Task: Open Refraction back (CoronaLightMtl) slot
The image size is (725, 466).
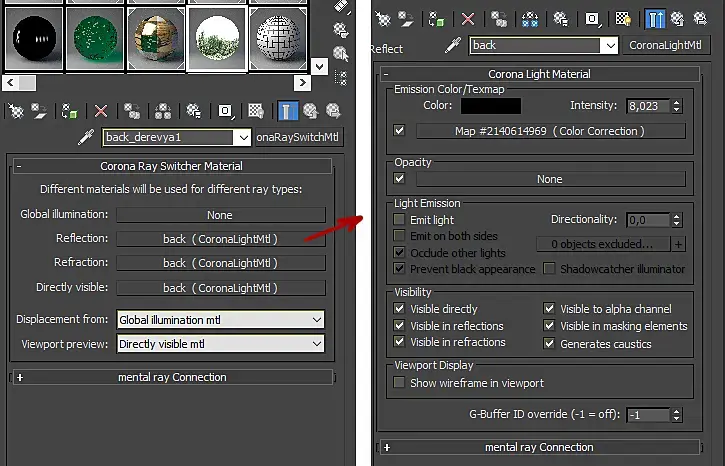Action: [221, 263]
